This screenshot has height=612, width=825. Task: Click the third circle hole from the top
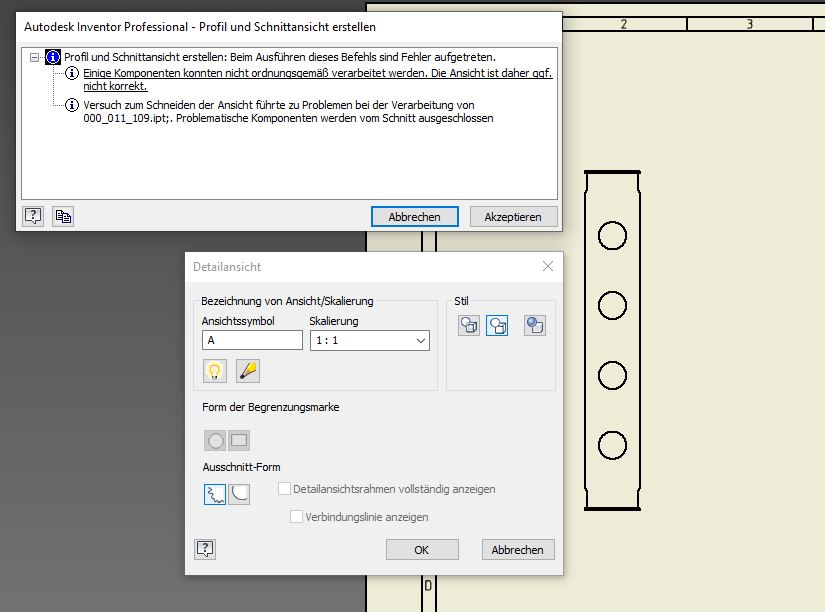click(612, 375)
